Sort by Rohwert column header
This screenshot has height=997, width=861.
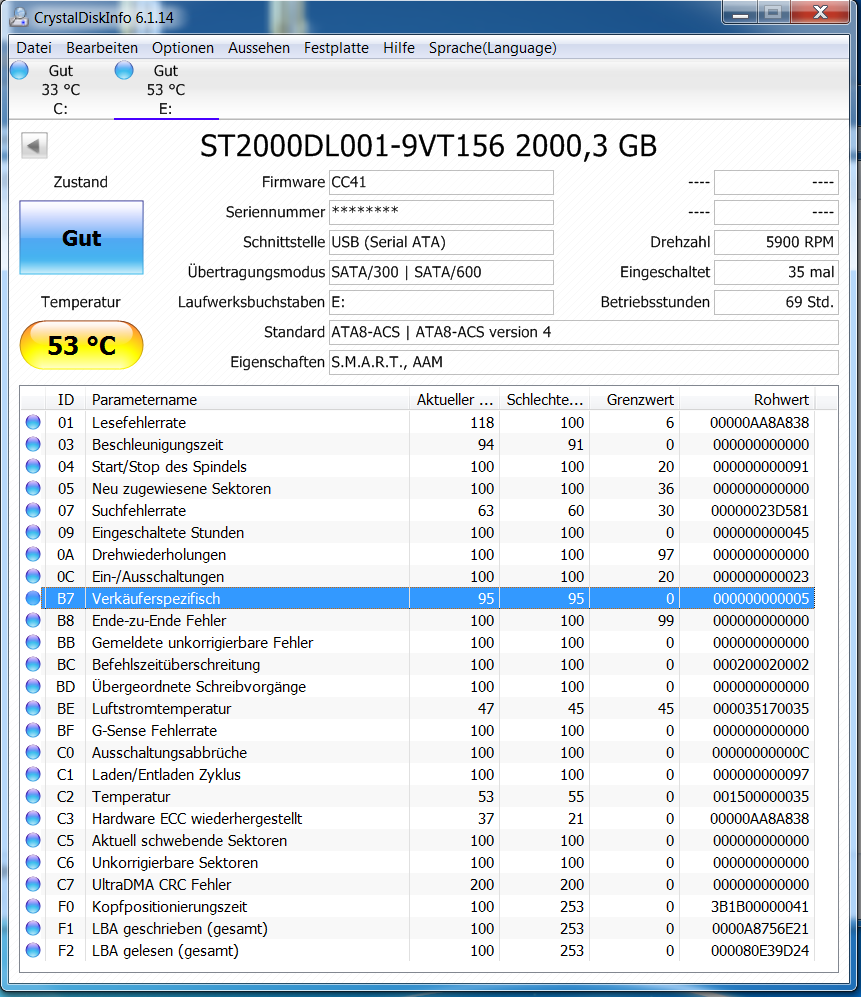coord(747,399)
